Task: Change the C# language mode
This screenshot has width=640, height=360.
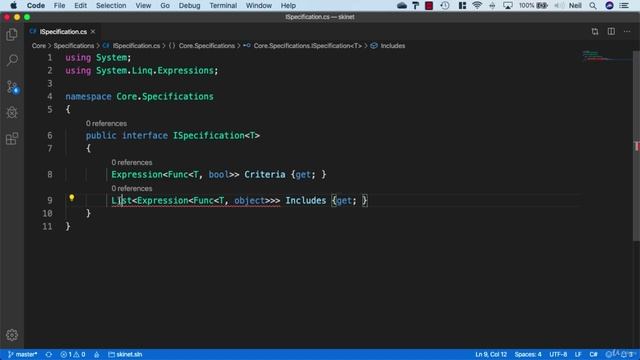Action: coord(593,354)
